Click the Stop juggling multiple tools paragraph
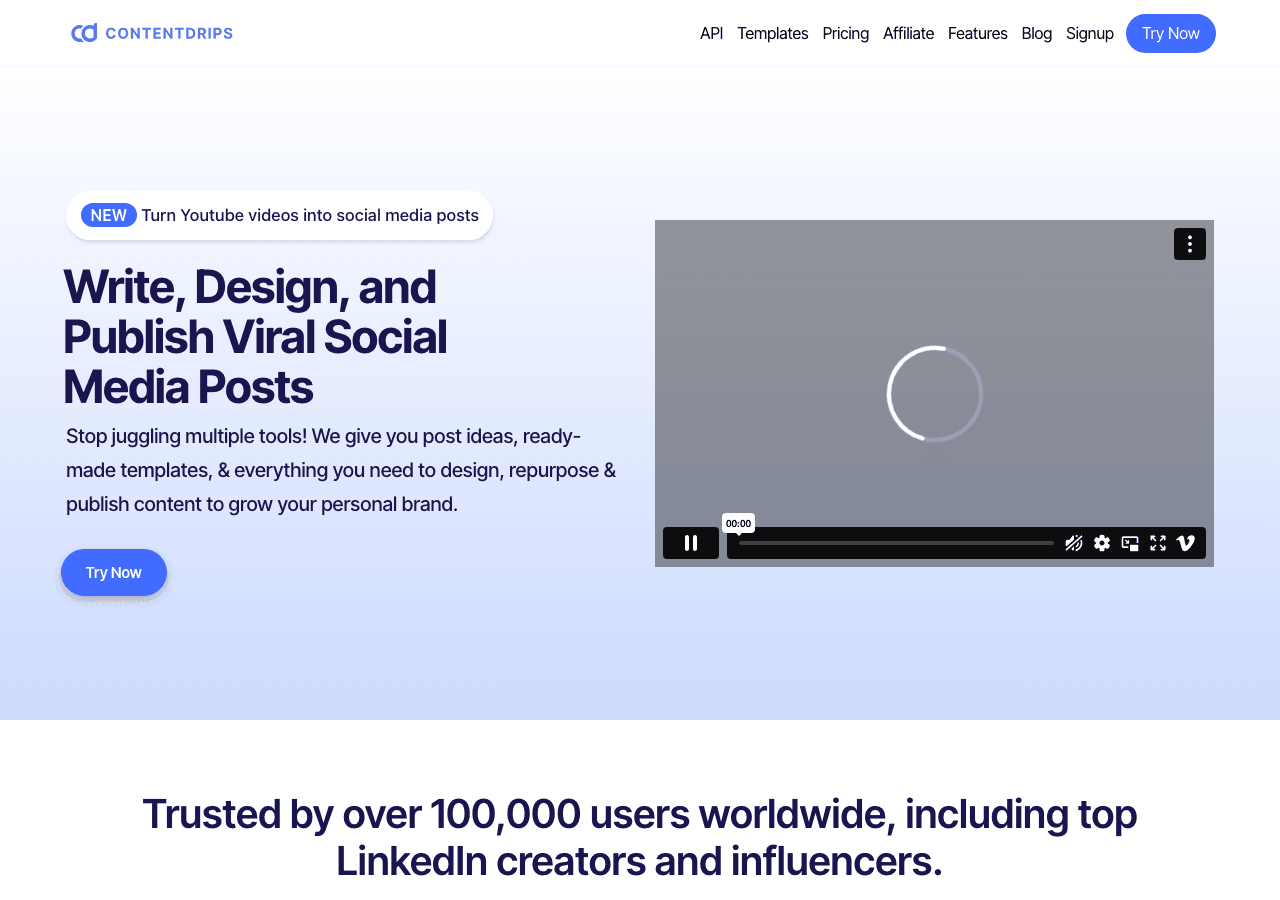 click(341, 470)
